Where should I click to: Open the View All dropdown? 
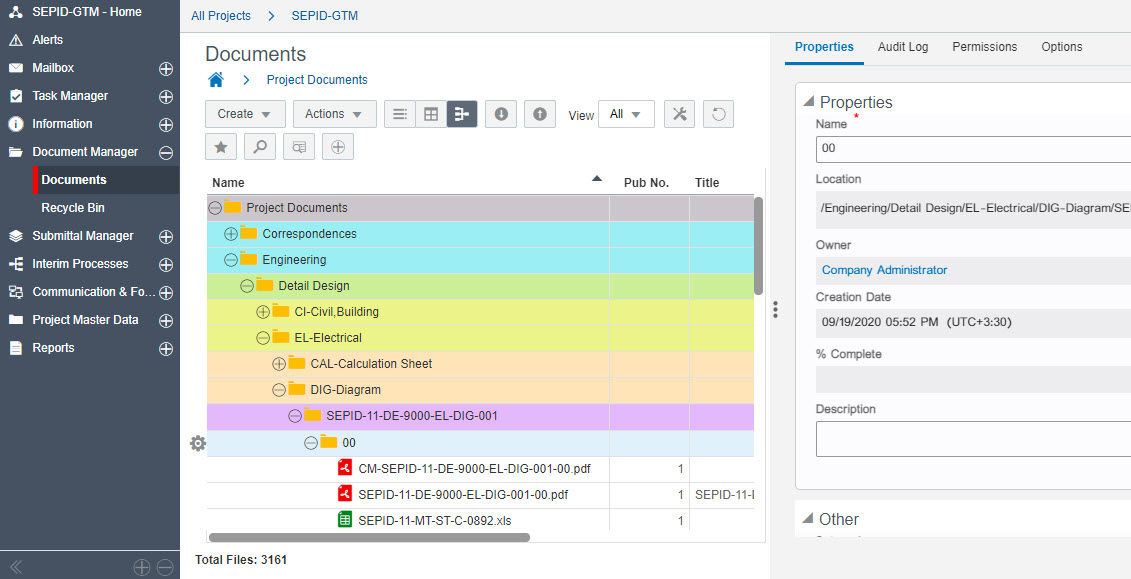point(626,114)
